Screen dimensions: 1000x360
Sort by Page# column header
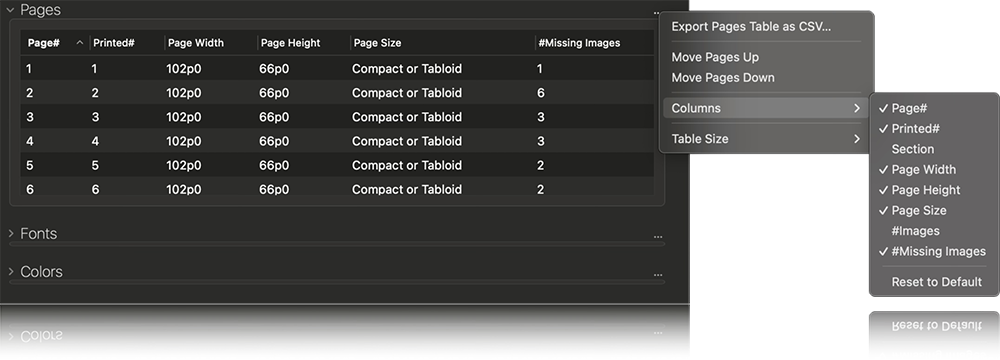point(43,43)
